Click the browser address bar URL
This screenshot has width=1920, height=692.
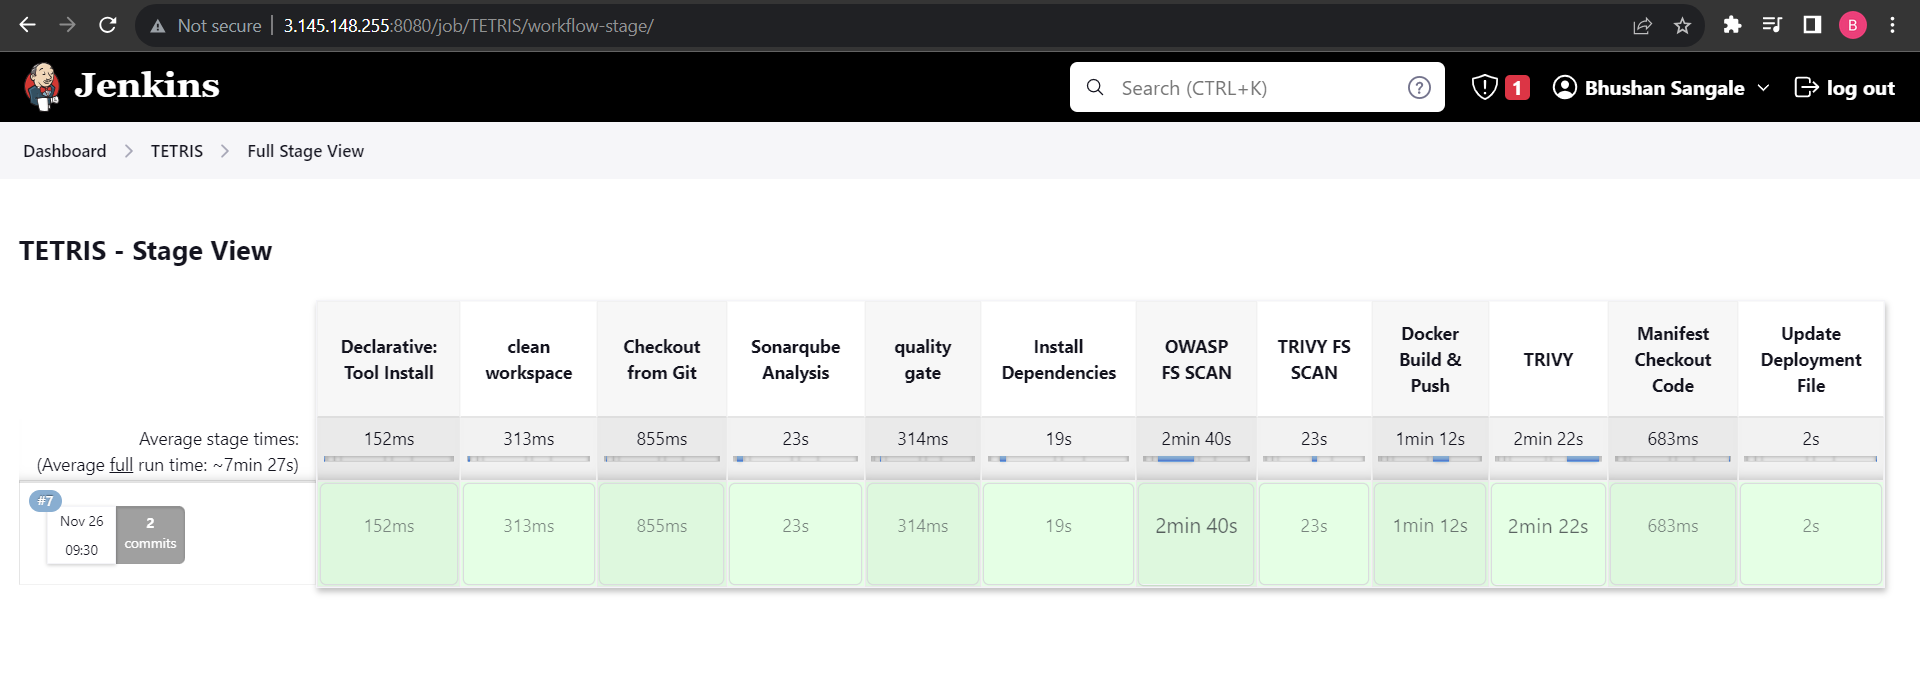click(x=468, y=26)
